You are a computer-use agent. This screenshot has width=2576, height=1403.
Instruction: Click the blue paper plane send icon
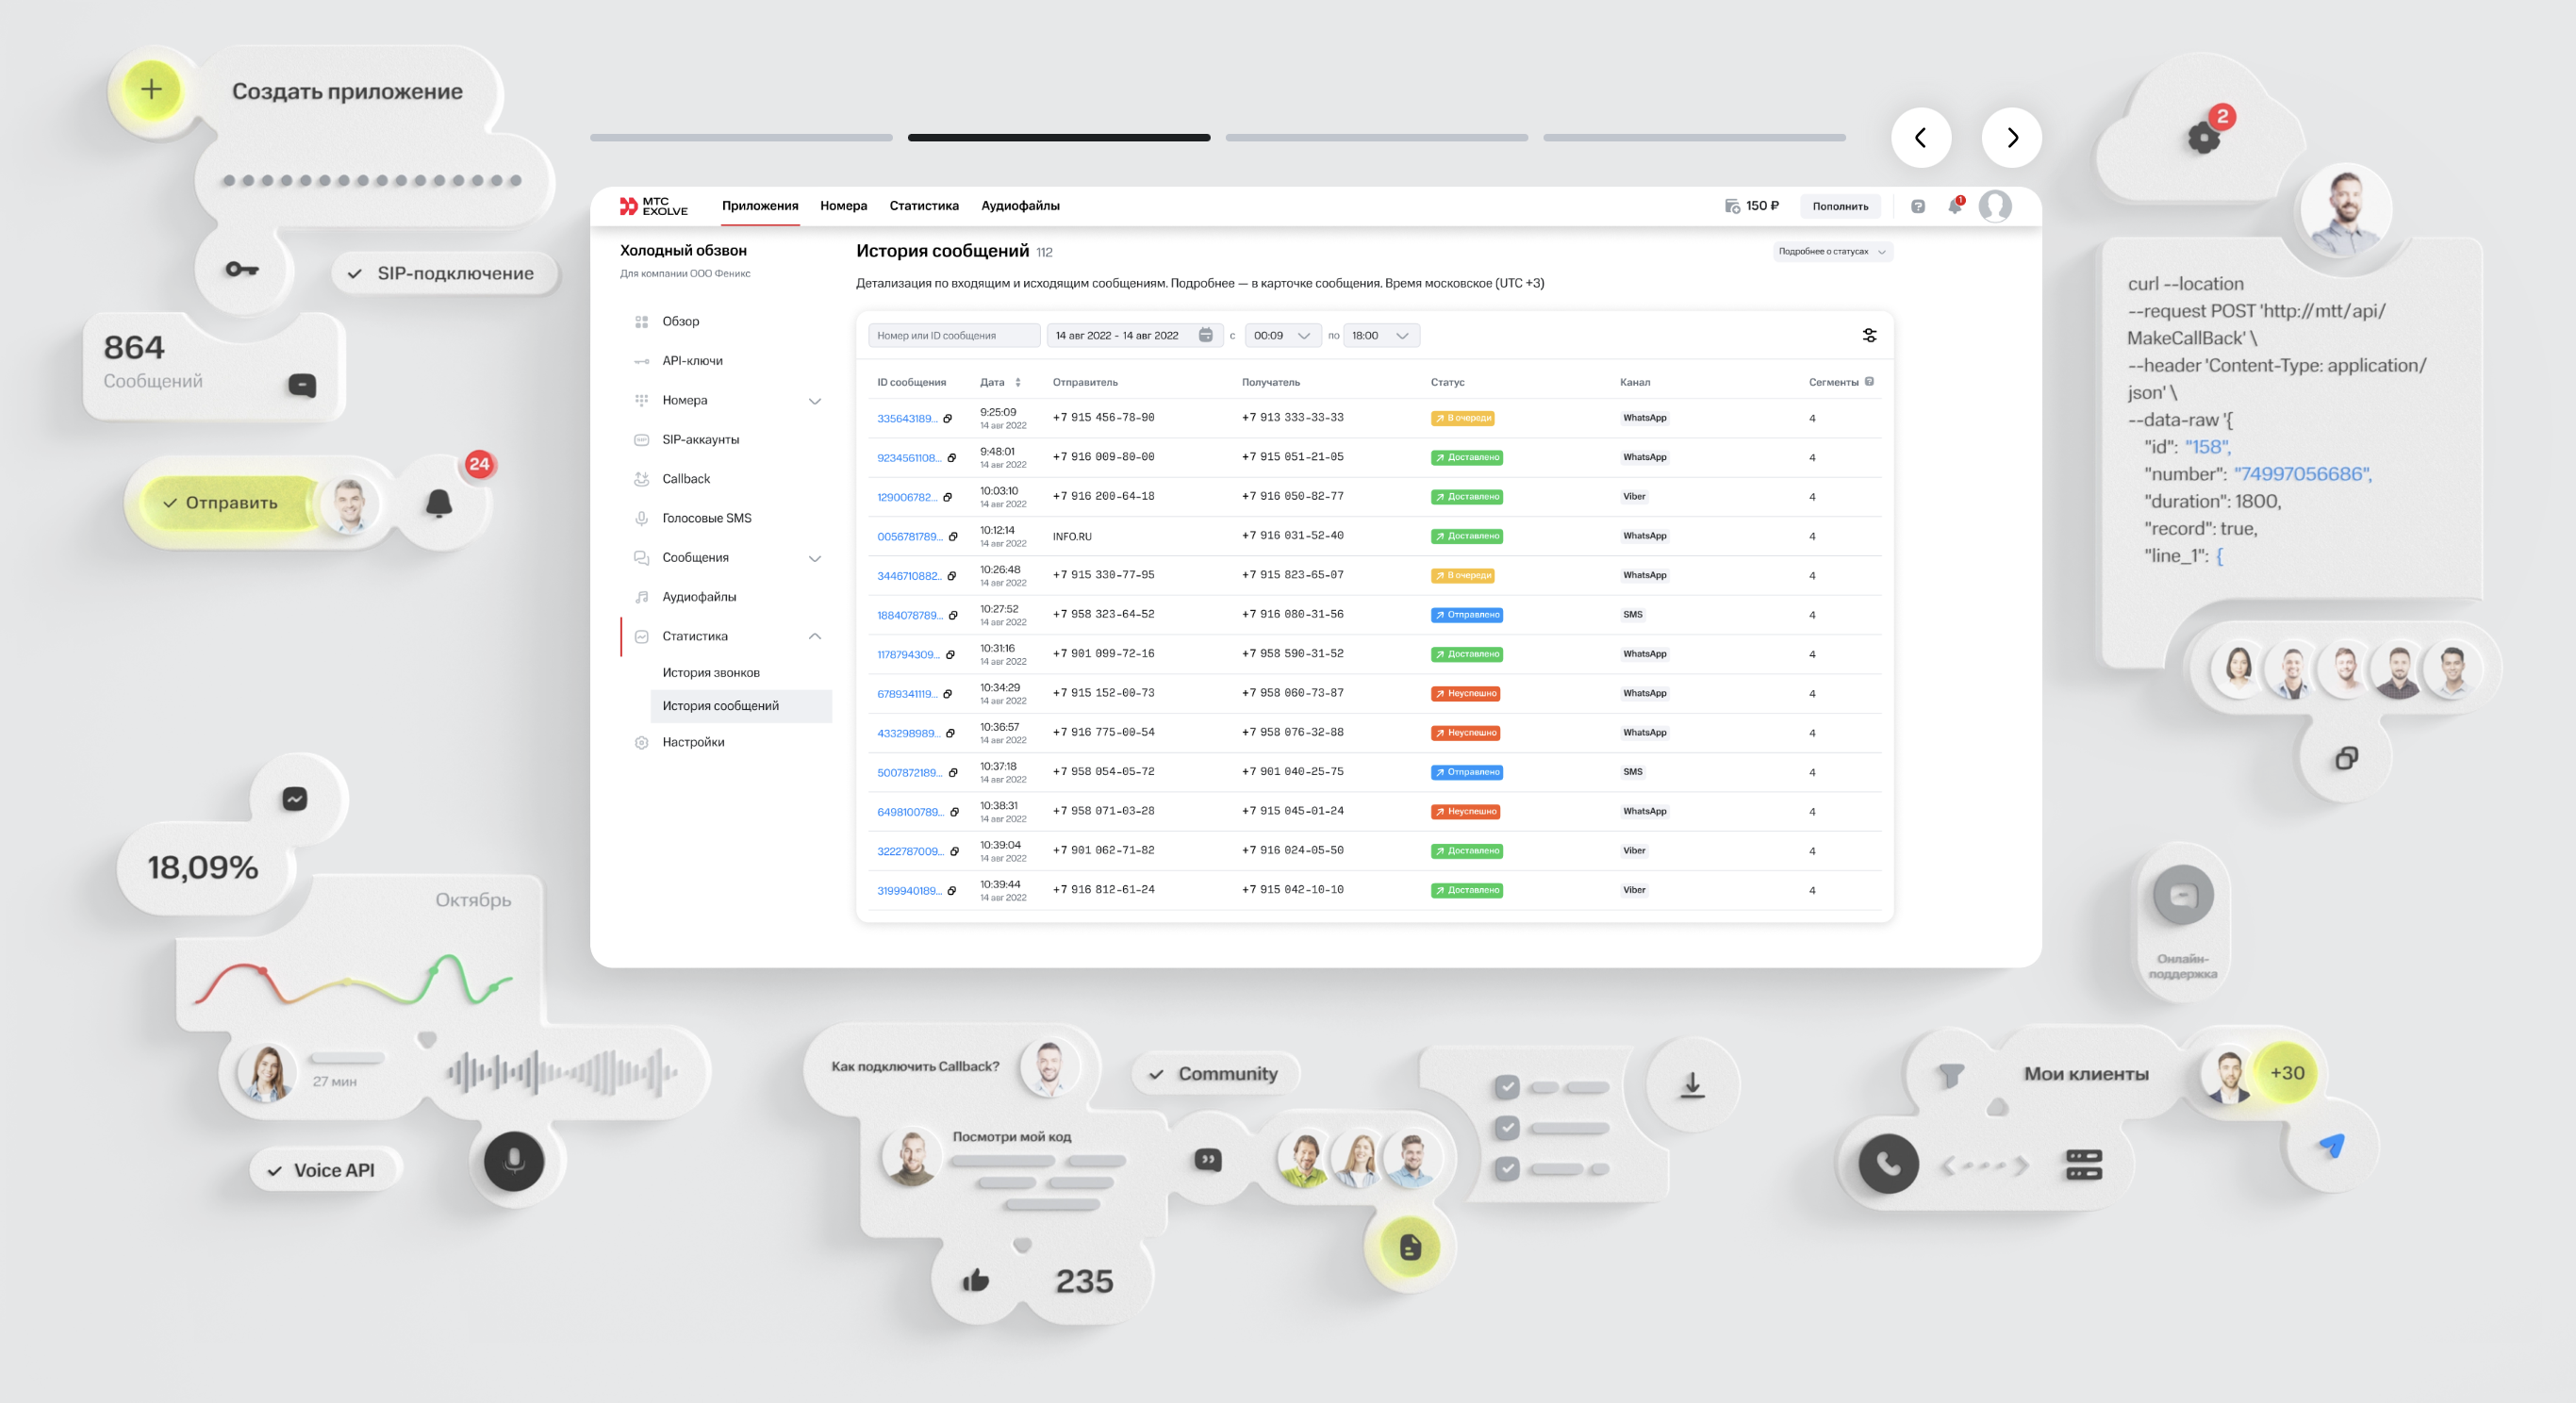2332,1145
